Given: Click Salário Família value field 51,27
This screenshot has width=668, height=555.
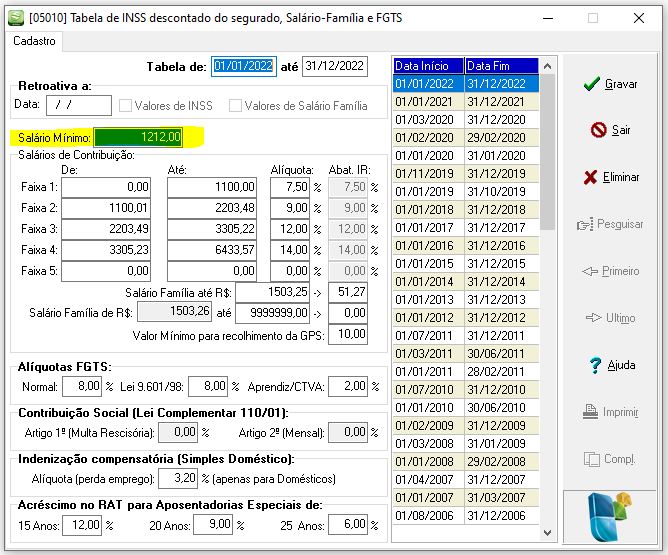Looking at the screenshot, I should pyautogui.click(x=348, y=292).
